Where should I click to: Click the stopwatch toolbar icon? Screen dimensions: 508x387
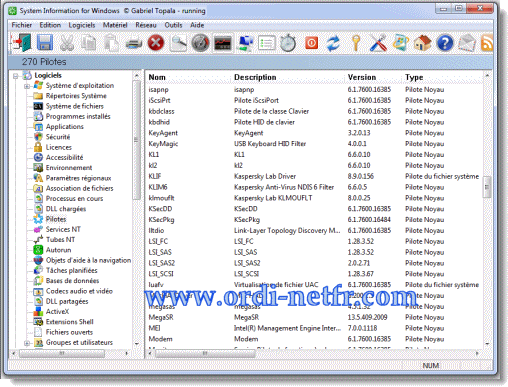click(288, 43)
